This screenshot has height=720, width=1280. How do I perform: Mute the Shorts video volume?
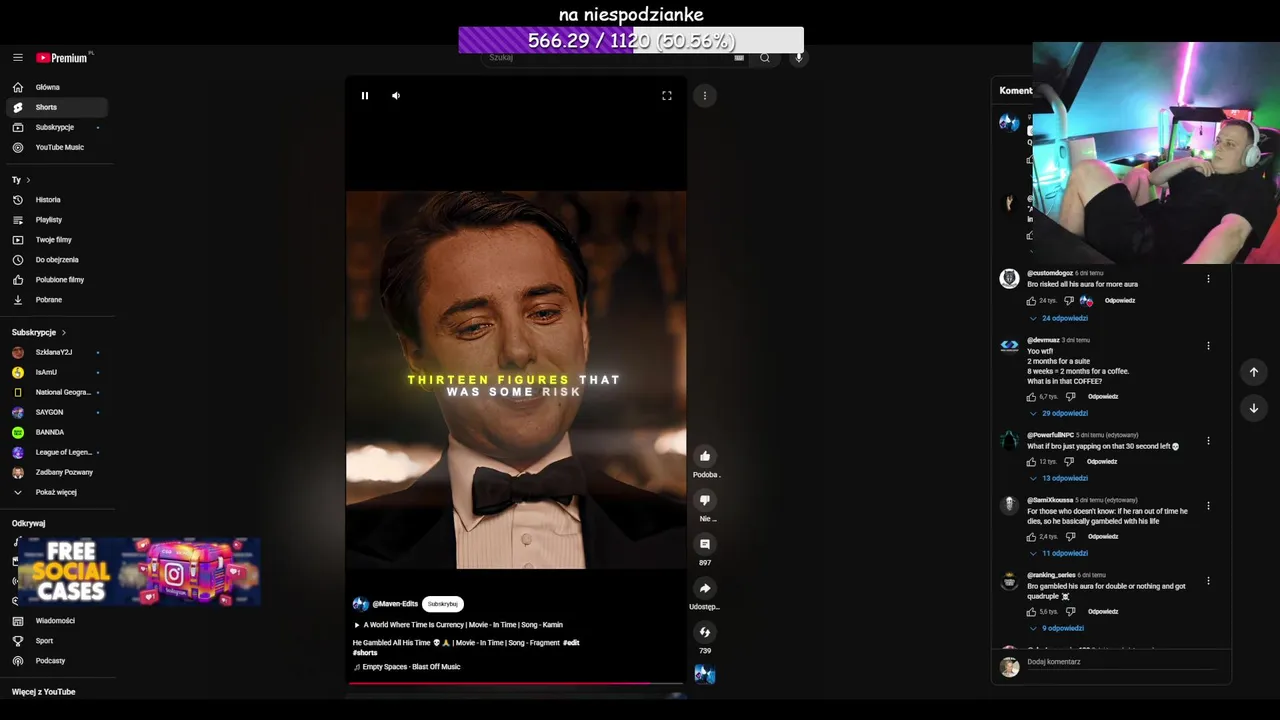(x=396, y=96)
